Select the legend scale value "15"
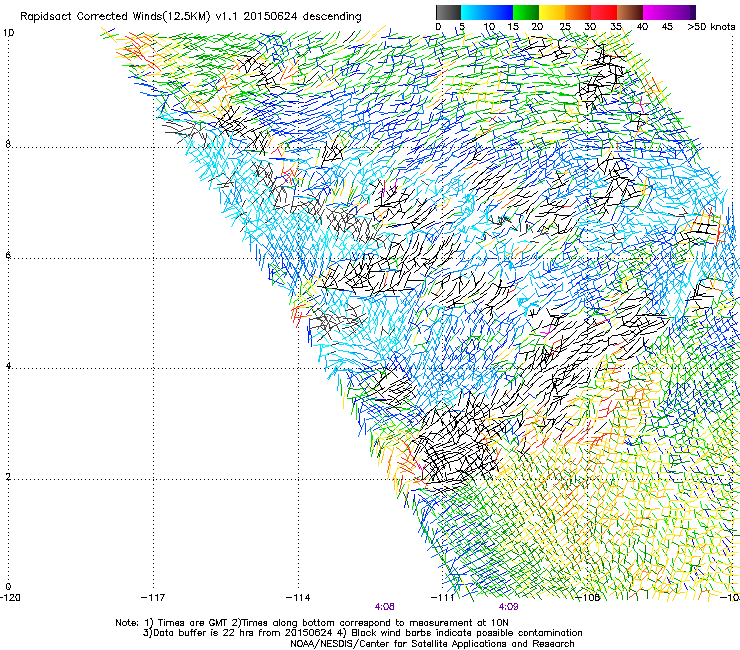 click(x=513, y=27)
